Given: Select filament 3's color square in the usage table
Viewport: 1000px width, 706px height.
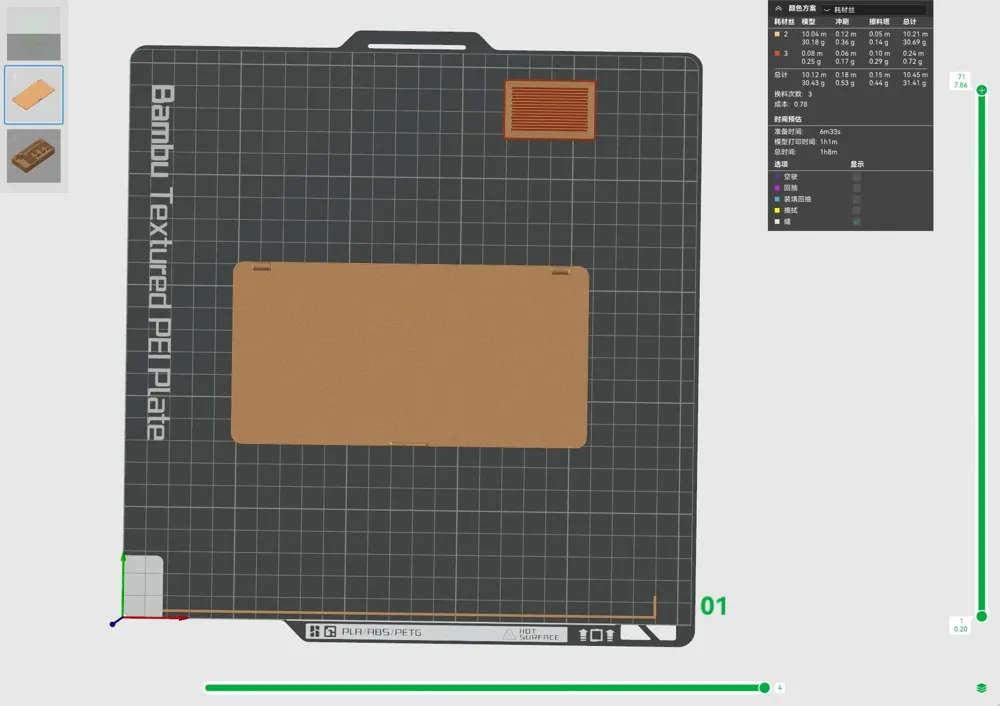Looking at the screenshot, I should pos(776,53).
